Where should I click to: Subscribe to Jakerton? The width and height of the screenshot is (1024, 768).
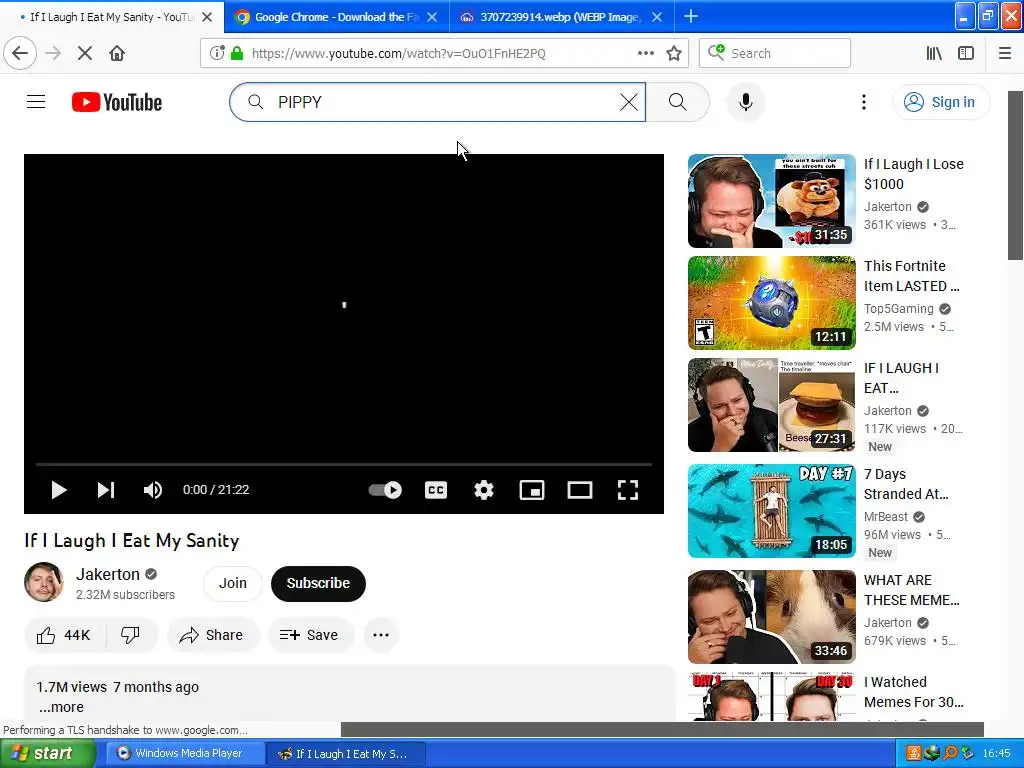click(x=318, y=583)
